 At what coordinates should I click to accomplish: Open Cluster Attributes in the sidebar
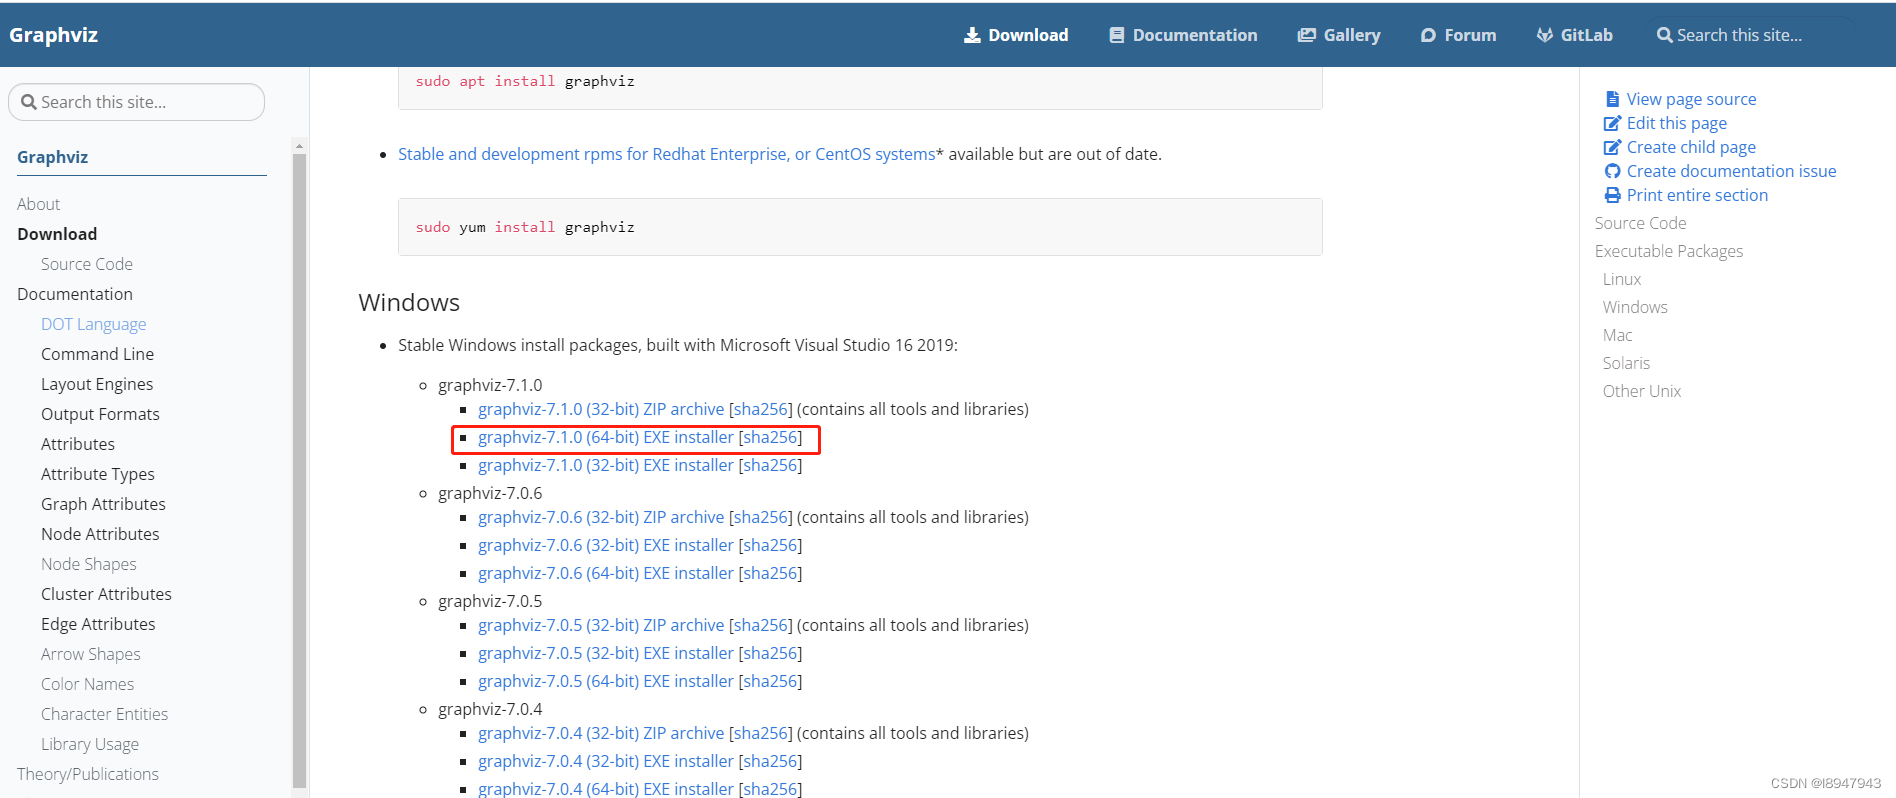click(107, 594)
